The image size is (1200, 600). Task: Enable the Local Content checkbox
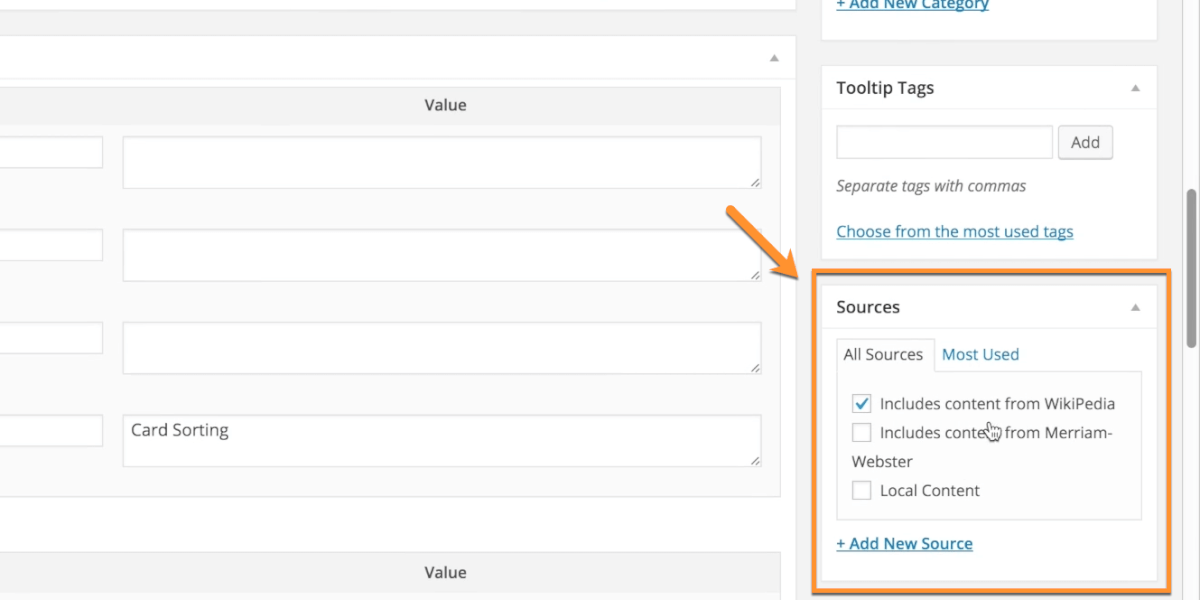click(x=861, y=491)
